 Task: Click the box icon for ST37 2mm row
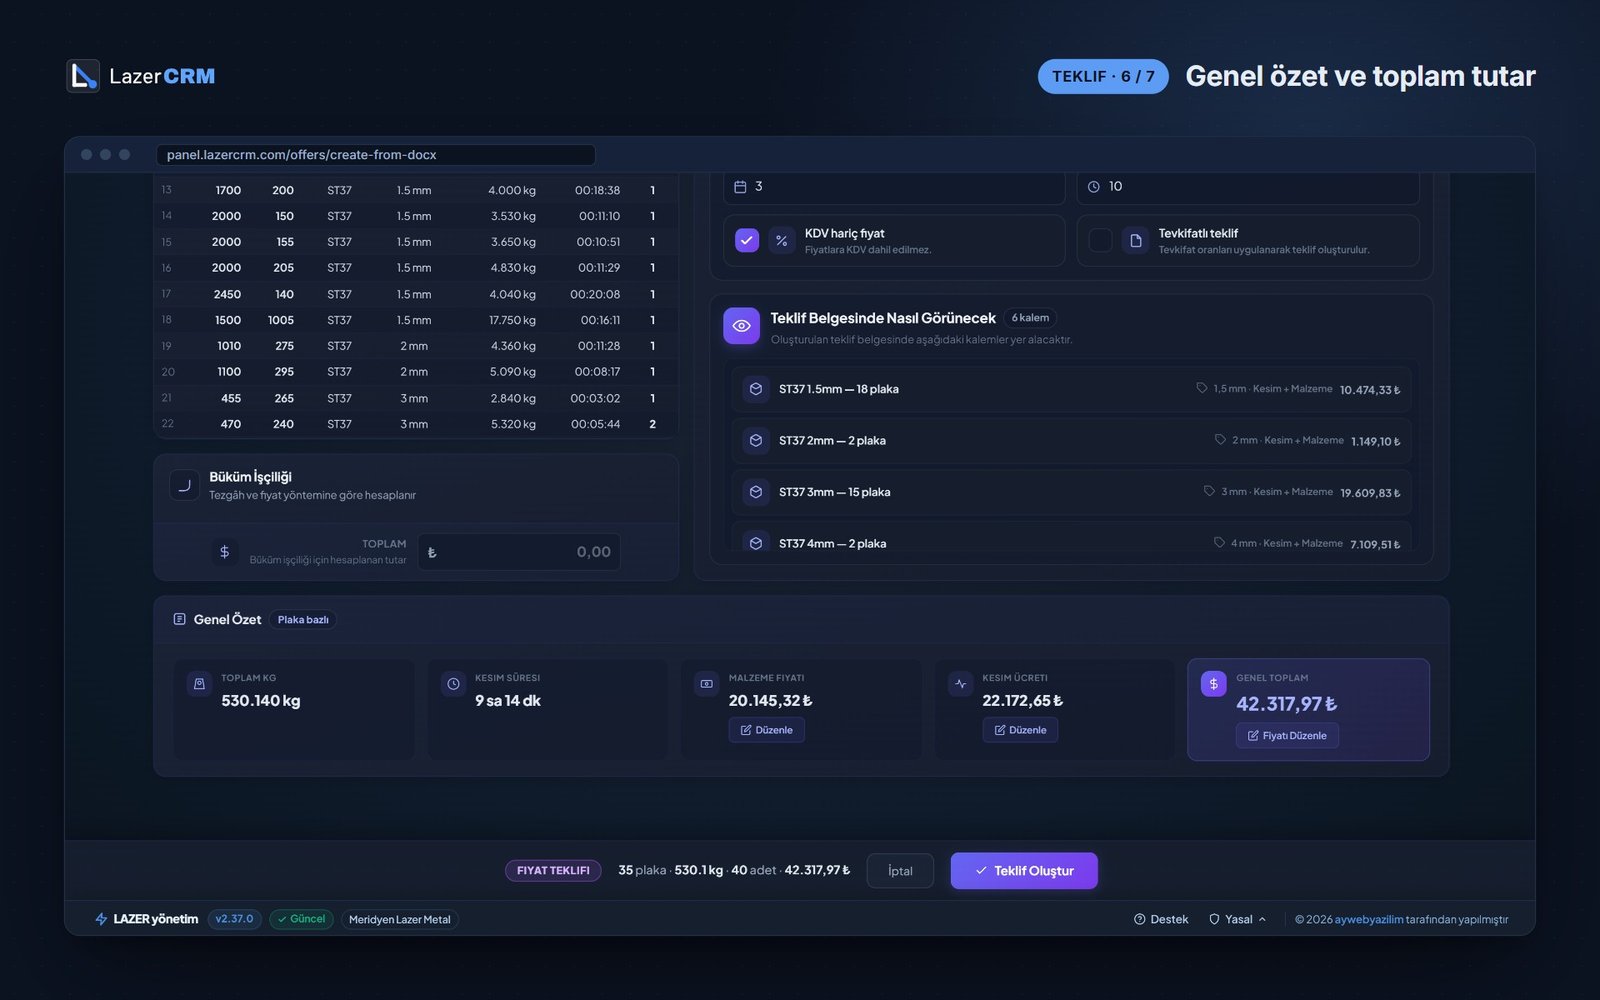coord(756,440)
